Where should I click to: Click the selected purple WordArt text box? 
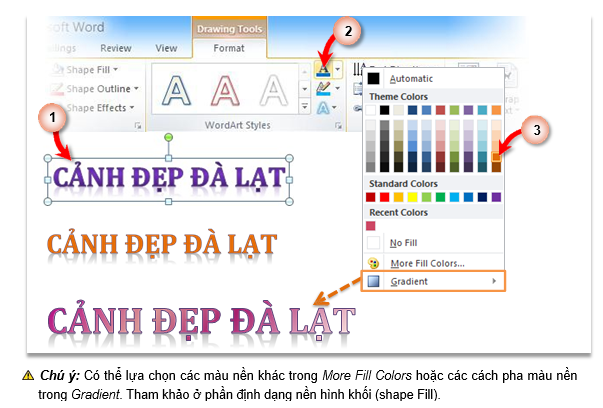[167, 177]
